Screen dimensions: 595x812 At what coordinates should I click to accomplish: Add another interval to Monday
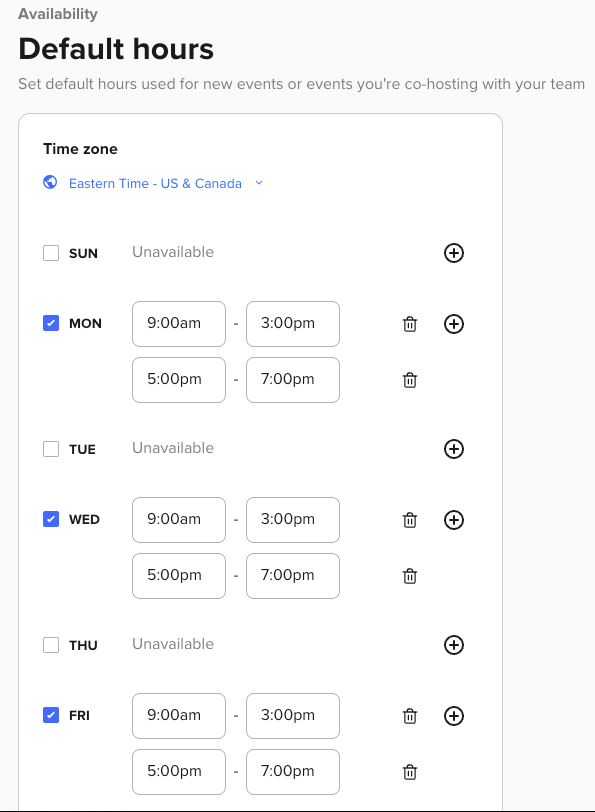click(454, 324)
